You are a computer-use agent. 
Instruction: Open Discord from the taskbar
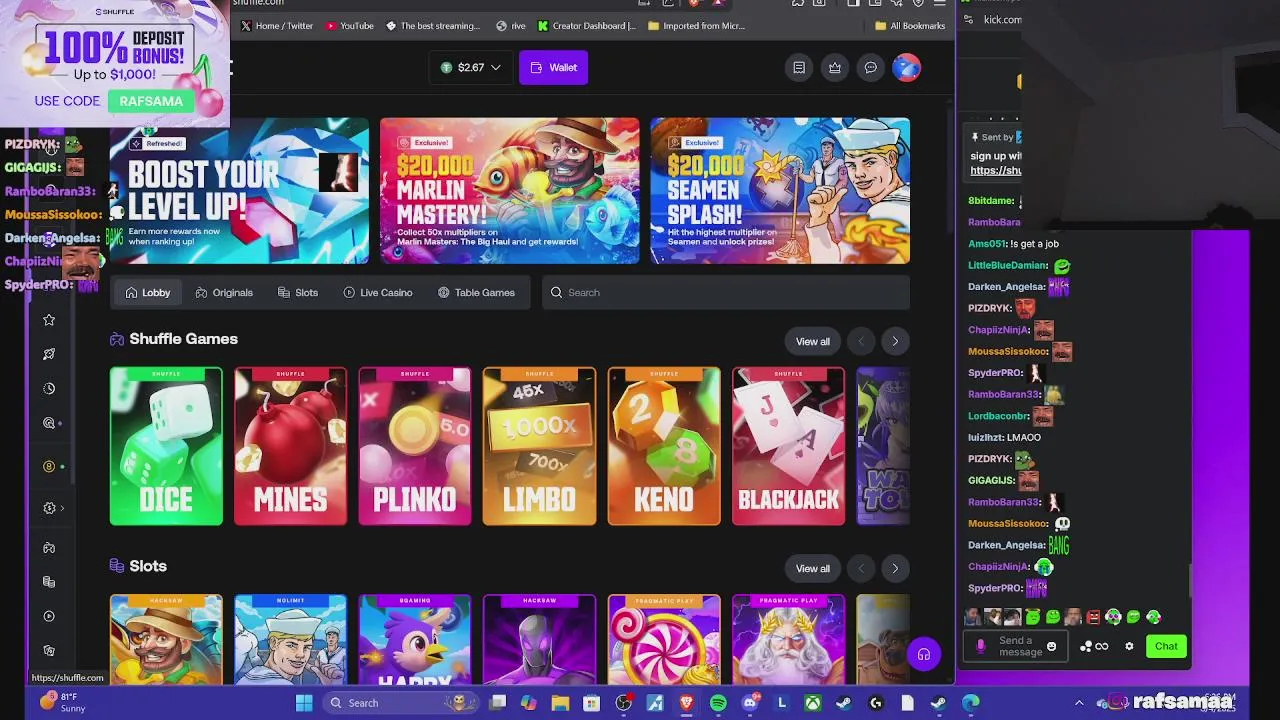[750, 703]
